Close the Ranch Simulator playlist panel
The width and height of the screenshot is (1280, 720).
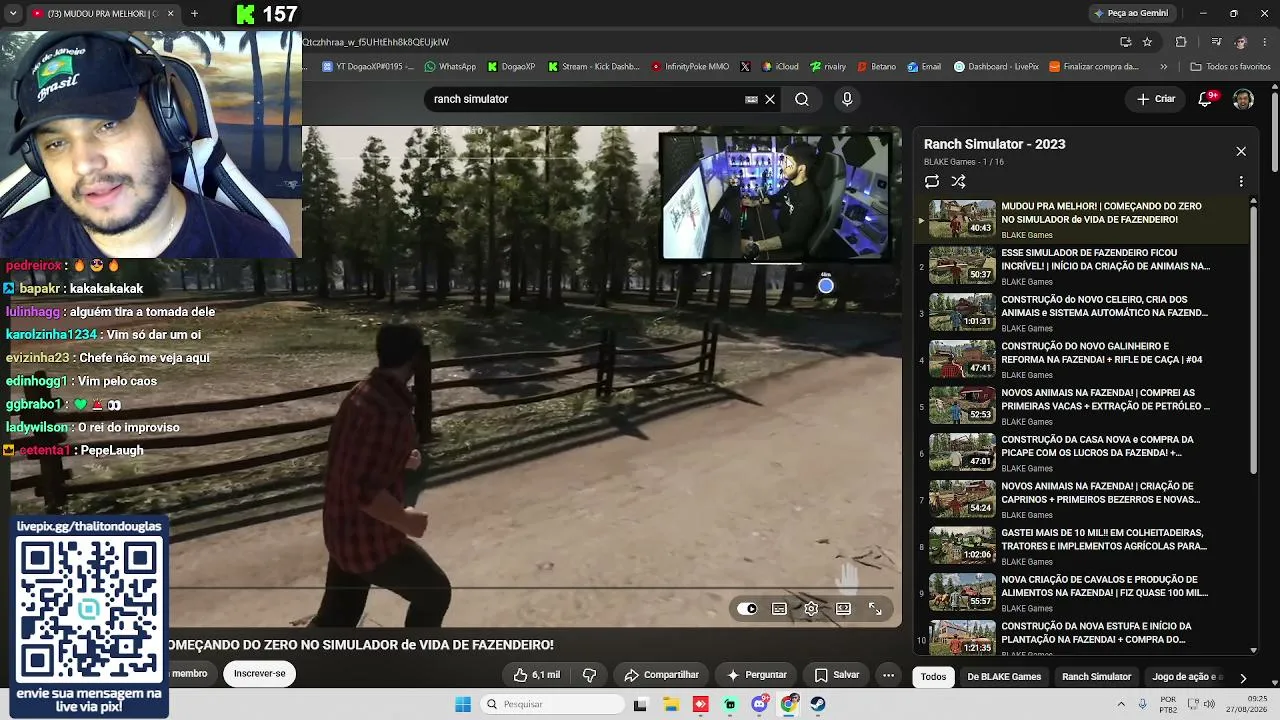pyautogui.click(x=1241, y=151)
